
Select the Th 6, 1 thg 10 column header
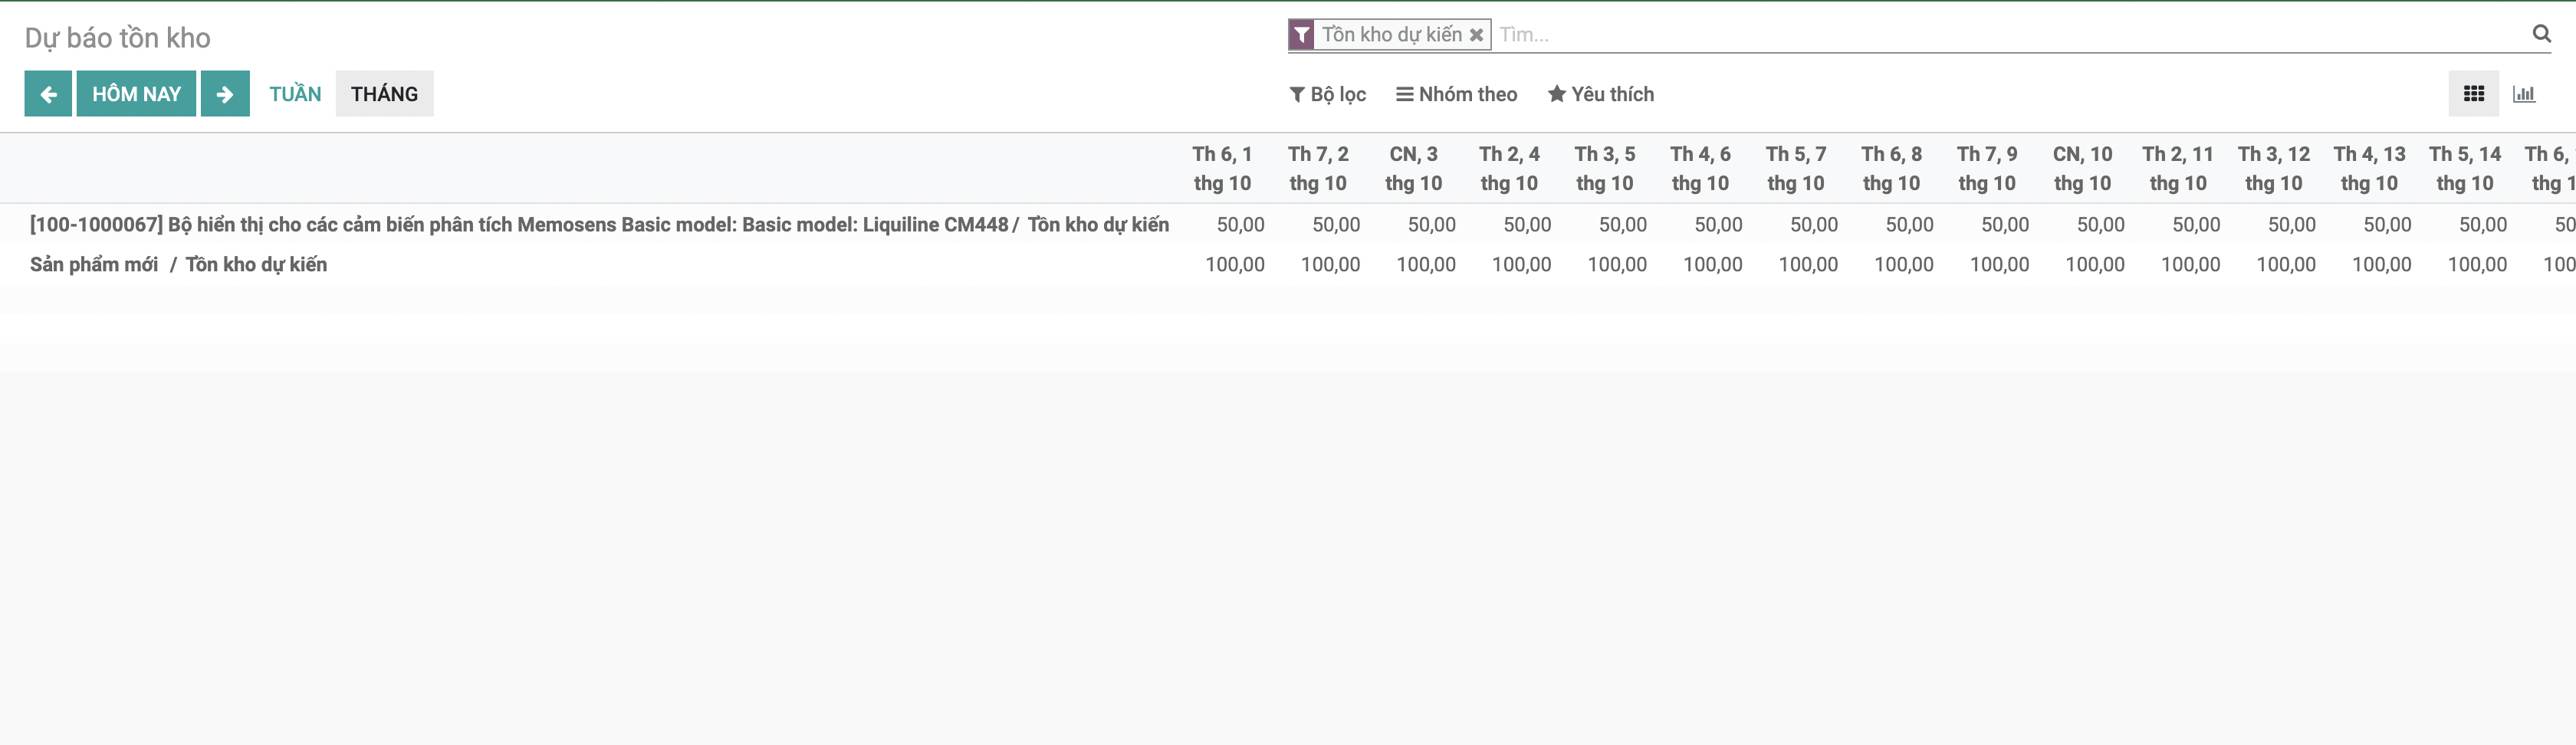click(x=1222, y=168)
